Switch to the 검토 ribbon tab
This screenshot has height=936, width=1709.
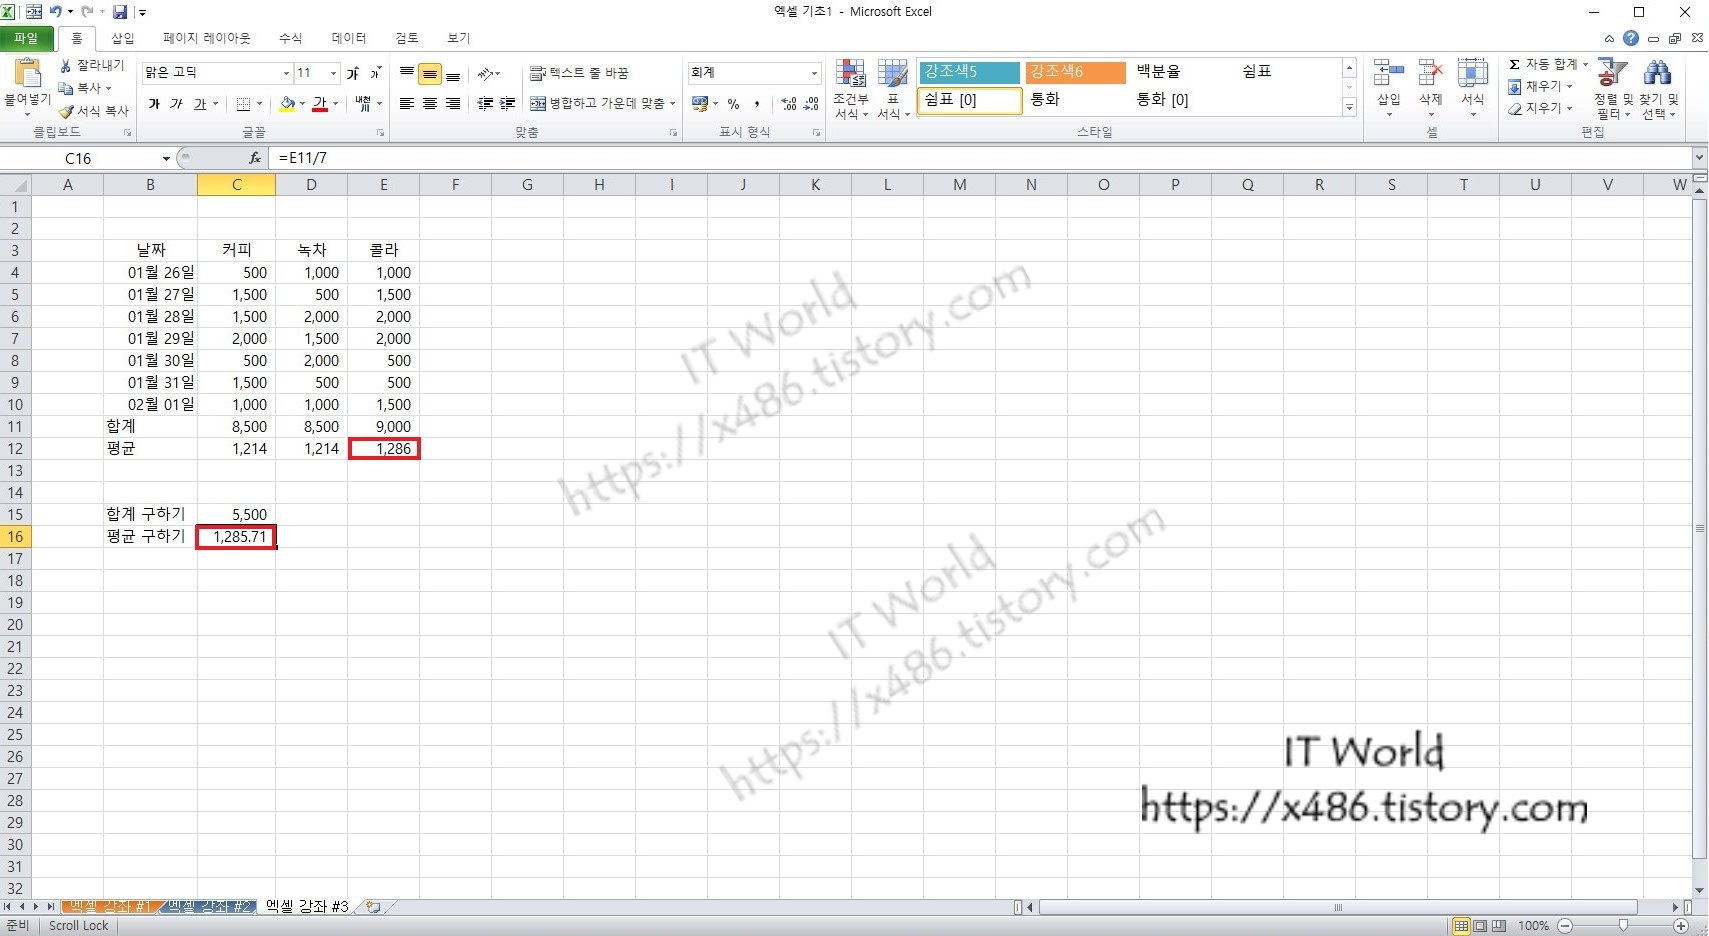406,38
